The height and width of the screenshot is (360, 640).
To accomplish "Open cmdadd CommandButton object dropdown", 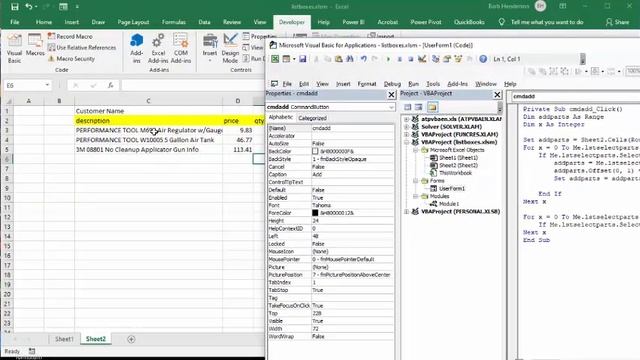I will [x=391, y=107].
